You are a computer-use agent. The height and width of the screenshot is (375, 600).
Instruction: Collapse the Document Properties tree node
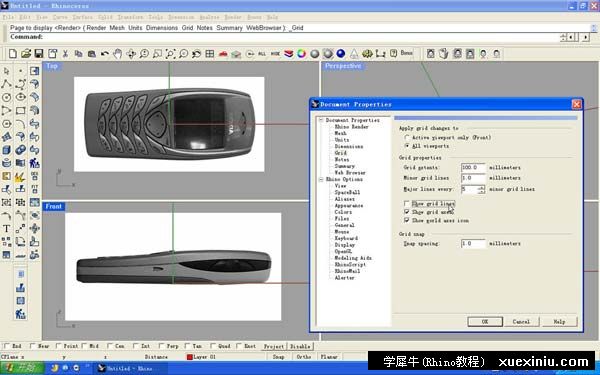pos(321,120)
